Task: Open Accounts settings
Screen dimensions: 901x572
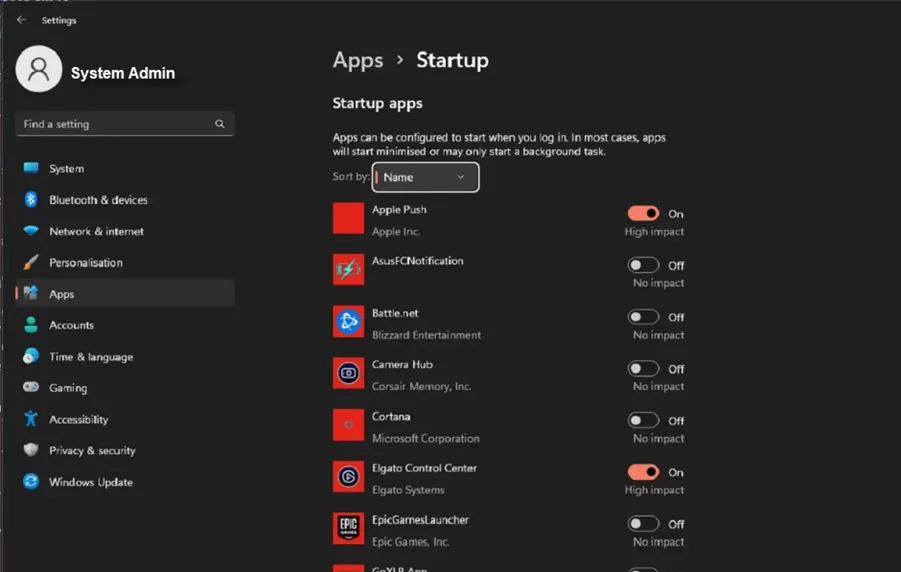Action: [x=125, y=325]
